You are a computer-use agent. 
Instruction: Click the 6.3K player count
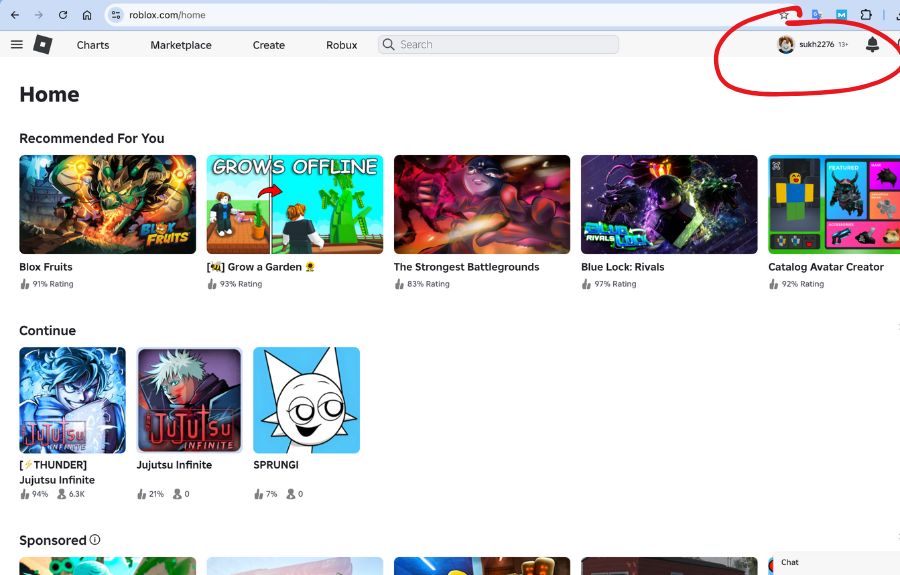77,494
